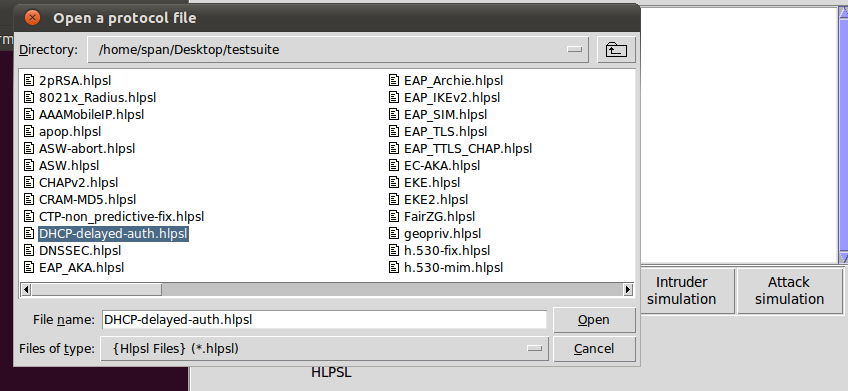
Task: Select the CHAPv2.hlpsl file name
Action: [x=78, y=183]
